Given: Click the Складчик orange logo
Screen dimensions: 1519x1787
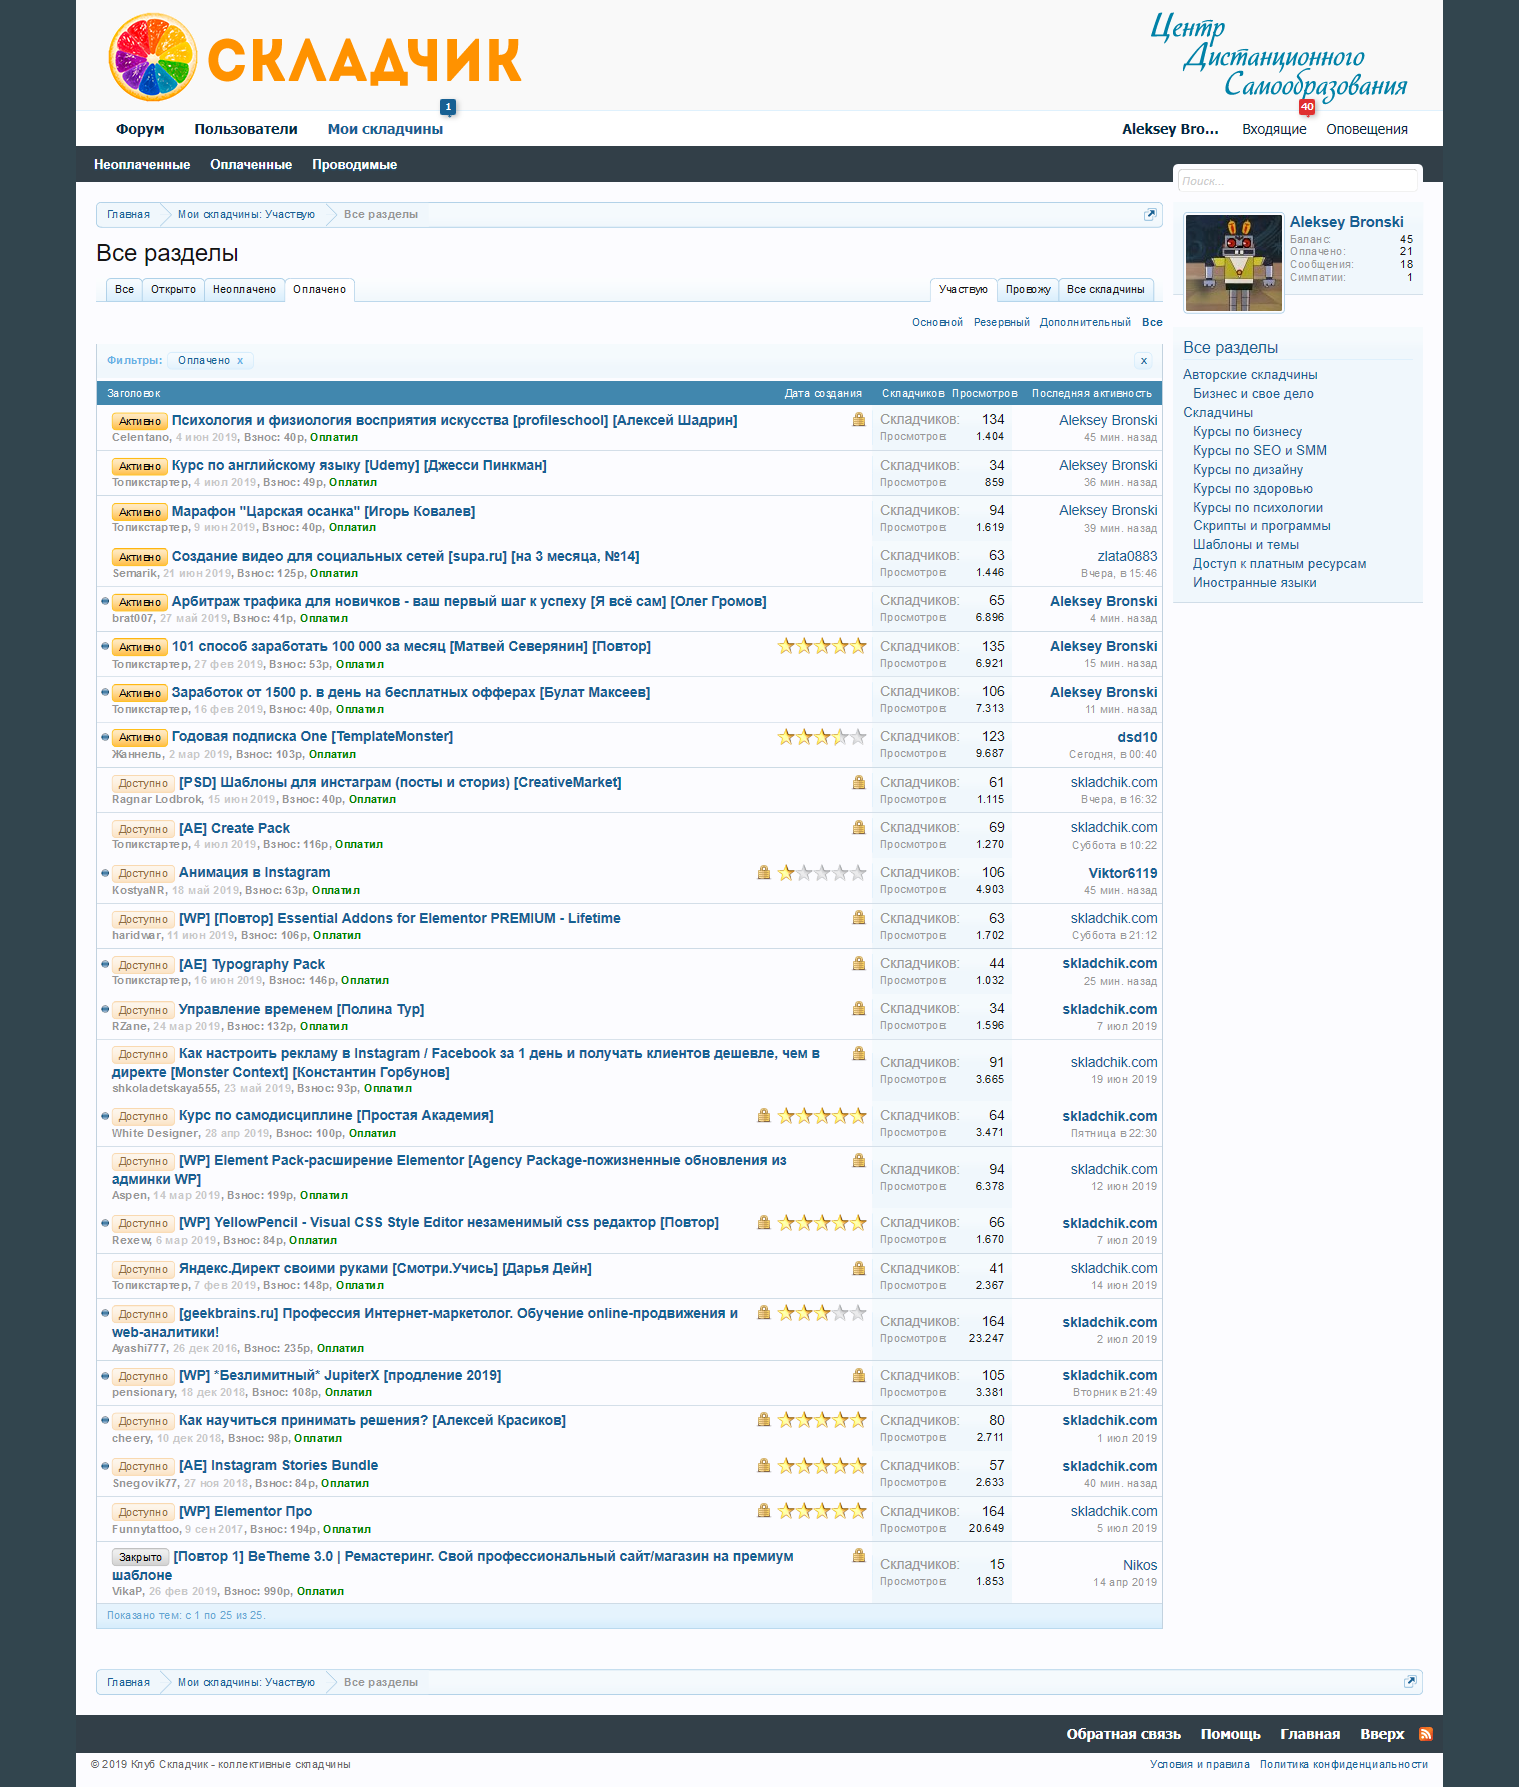Looking at the screenshot, I should [x=315, y=58].
